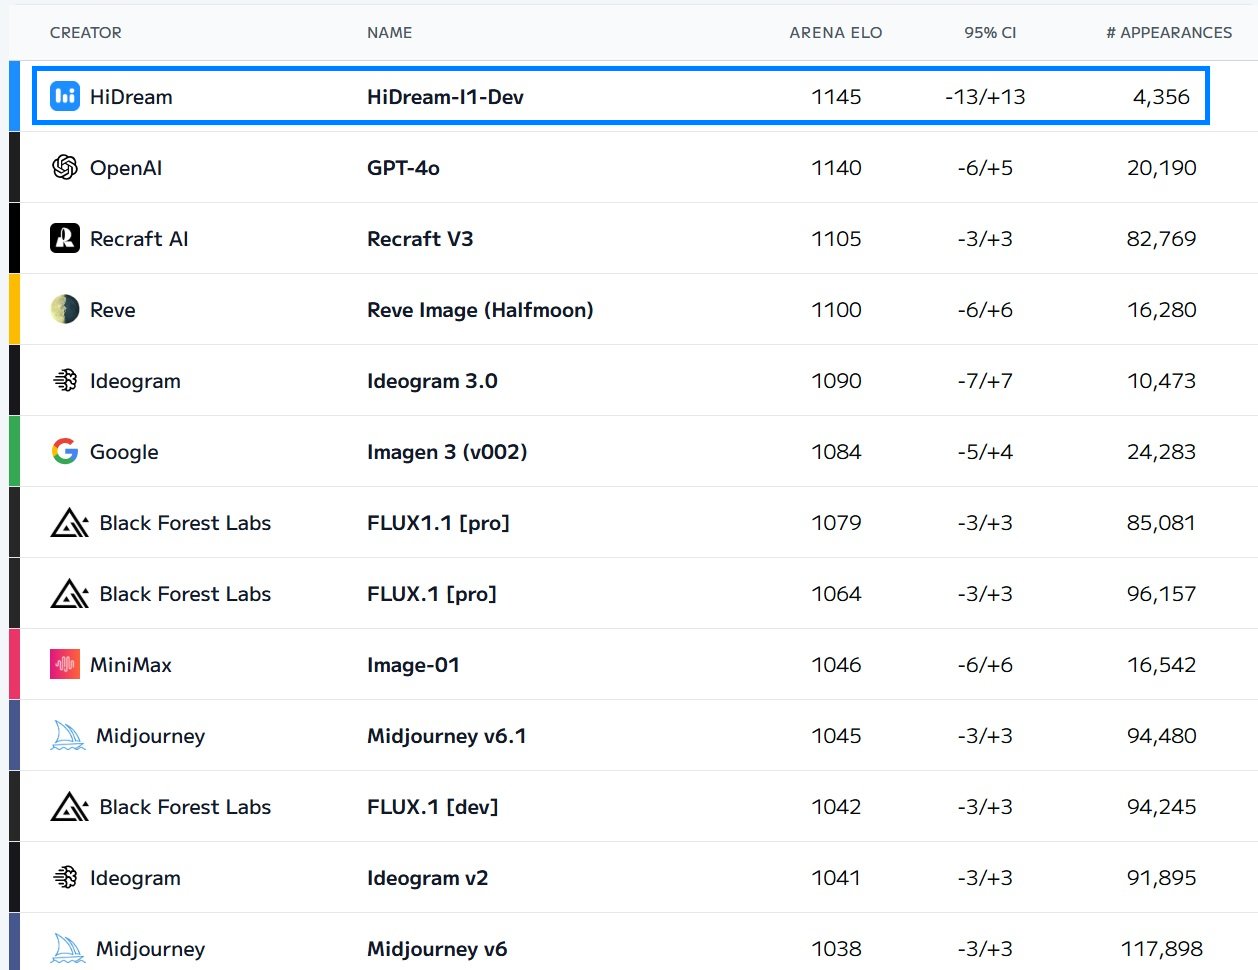Image resolution: width=1258 pixels, height=970 pixels.
Task: Select the Ideogram 3.0 model name
Action: coord(432,381)
